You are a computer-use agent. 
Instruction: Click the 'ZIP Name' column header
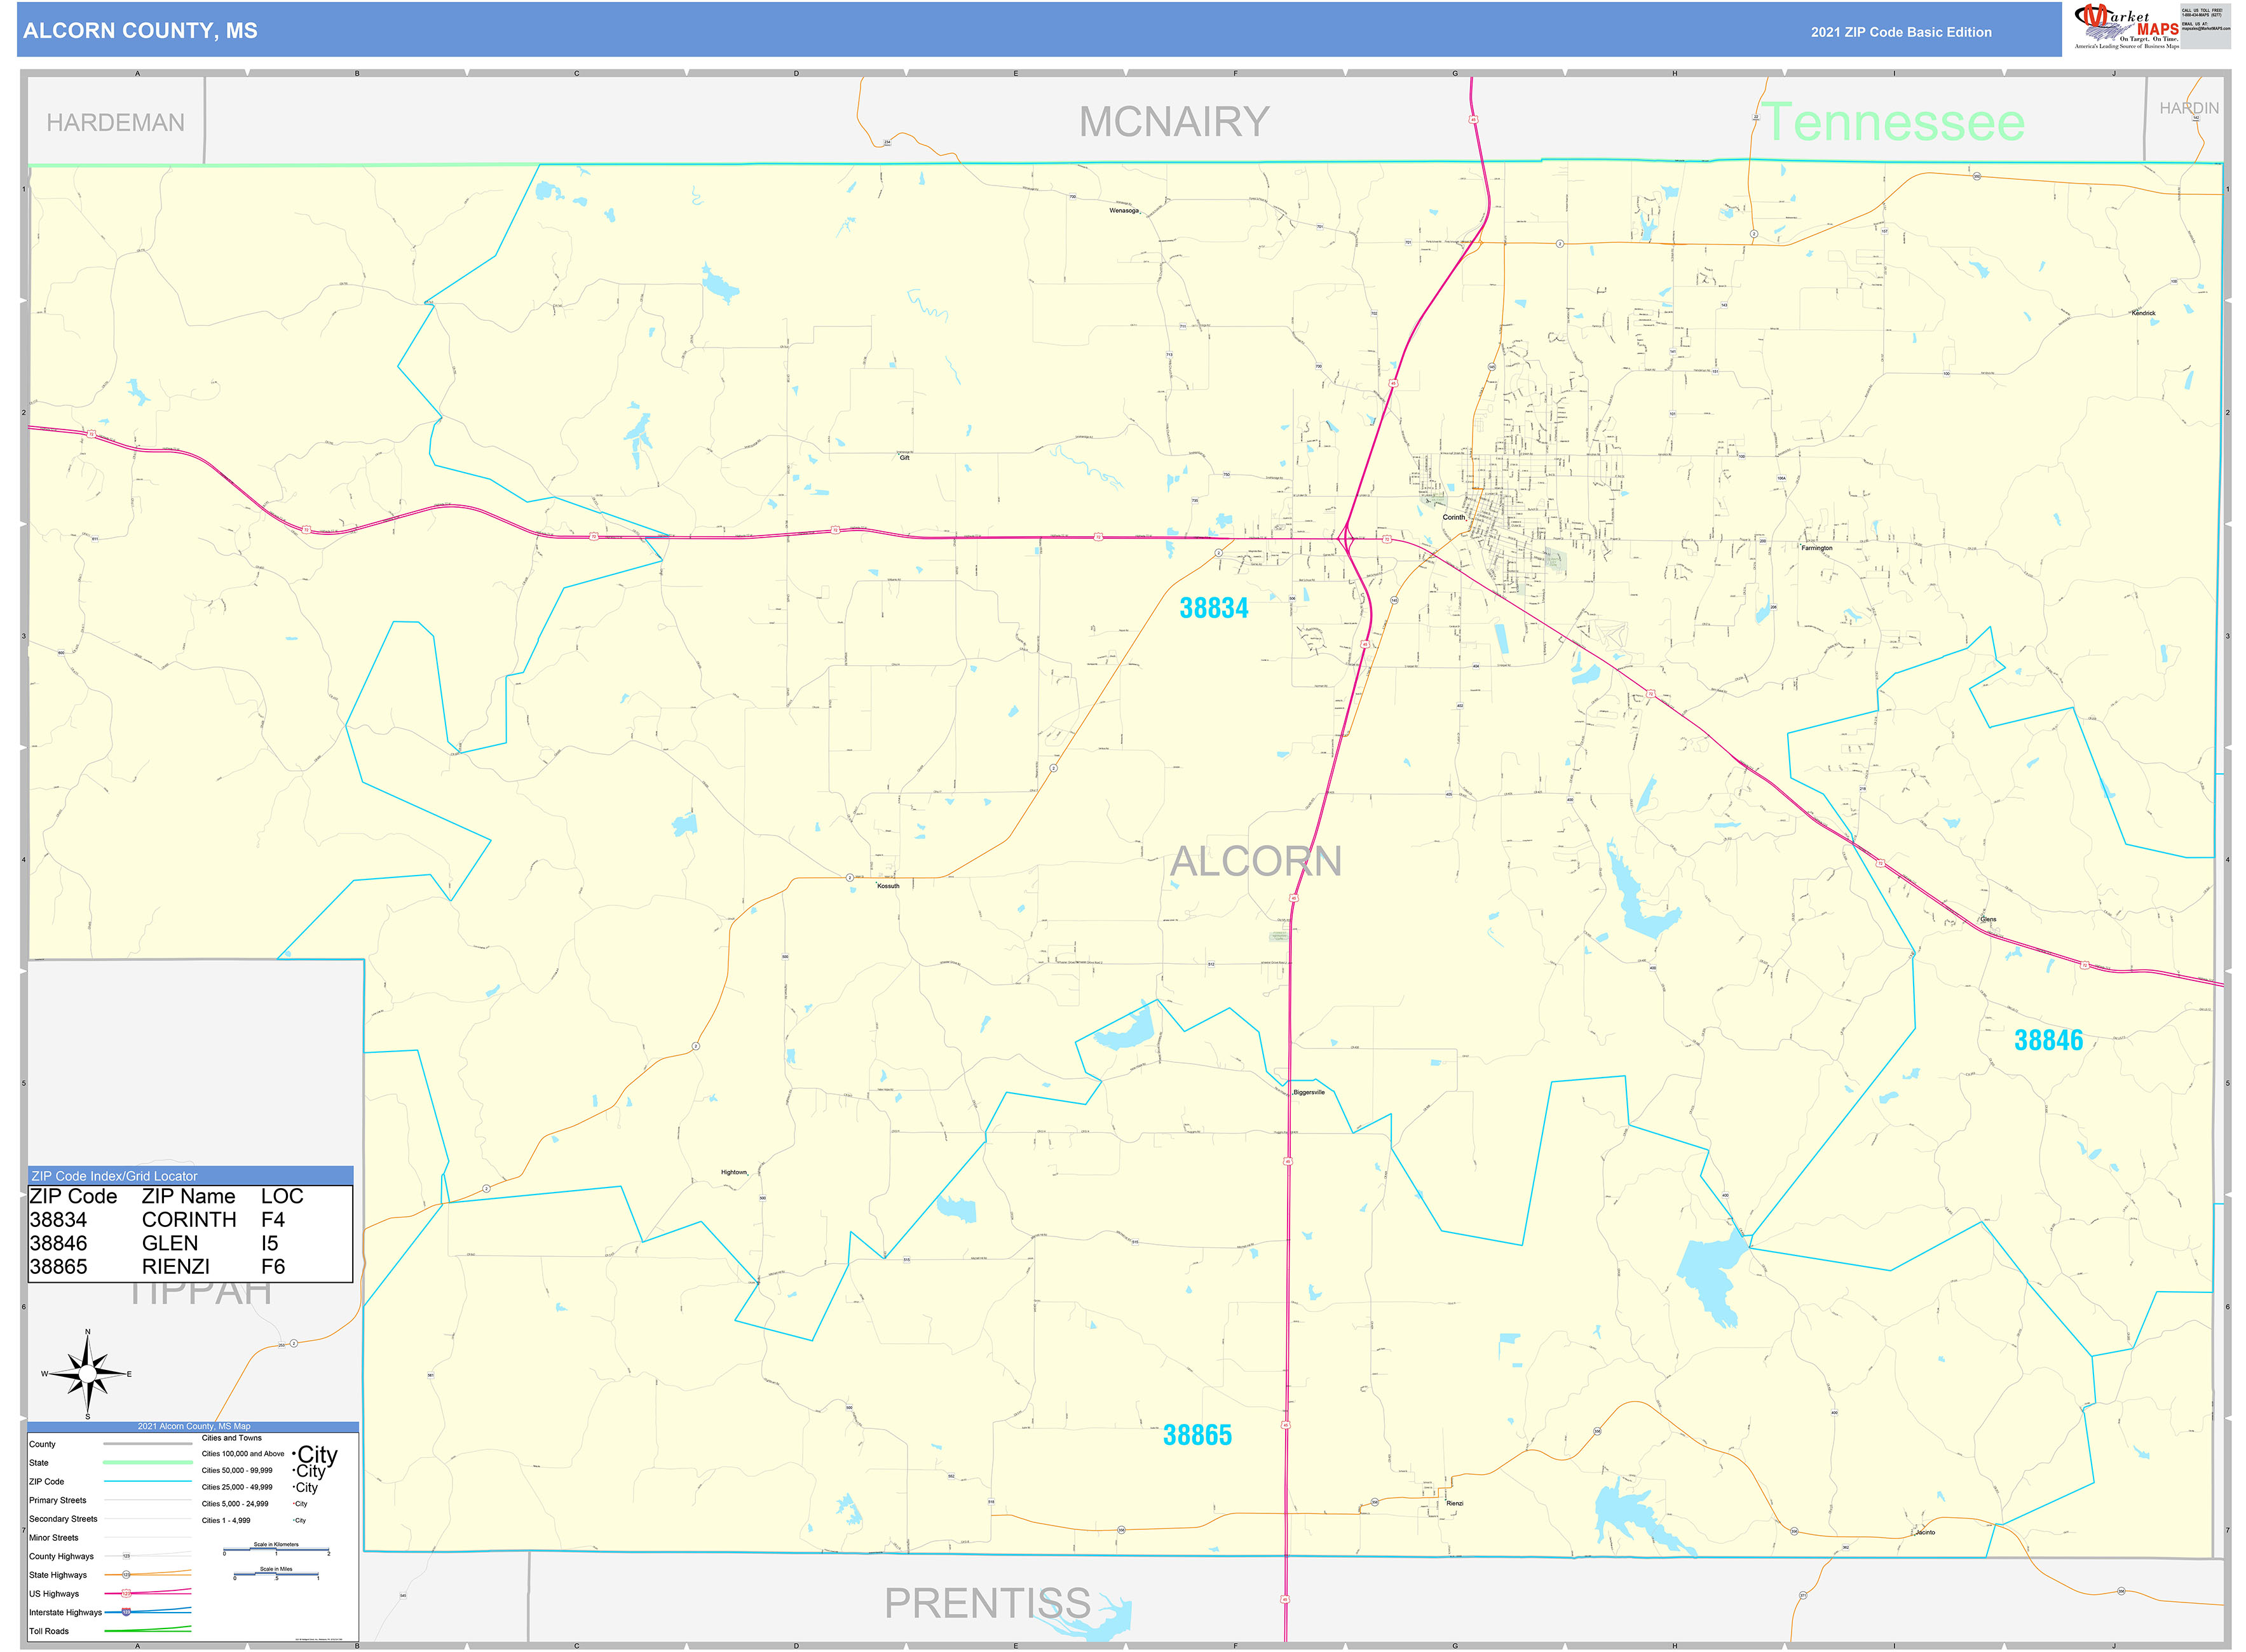pos(189,1196)
